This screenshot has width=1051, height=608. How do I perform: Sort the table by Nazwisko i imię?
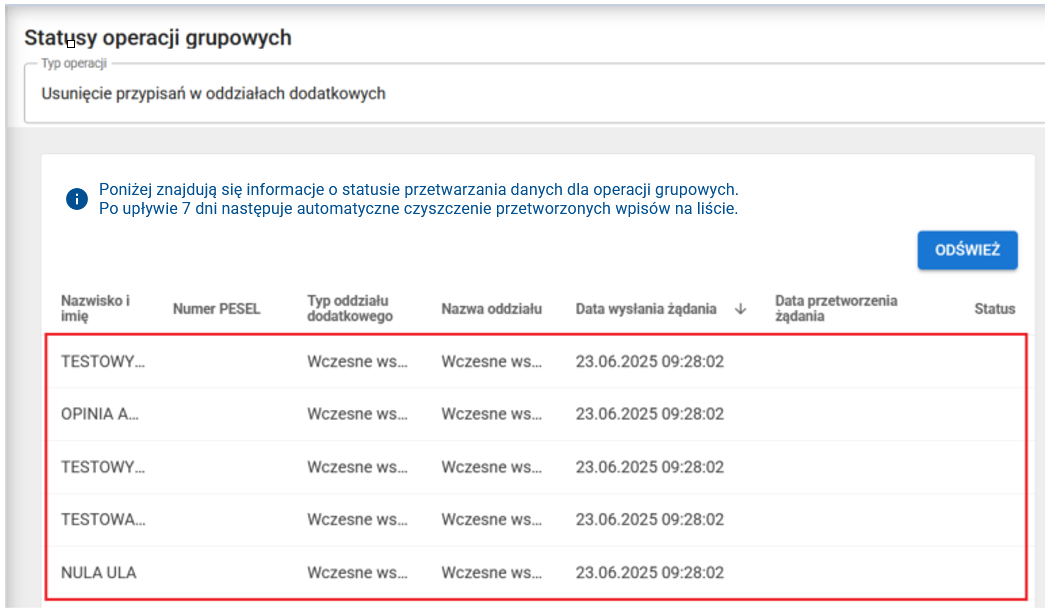pyautogui.click(x=84, y=308)
